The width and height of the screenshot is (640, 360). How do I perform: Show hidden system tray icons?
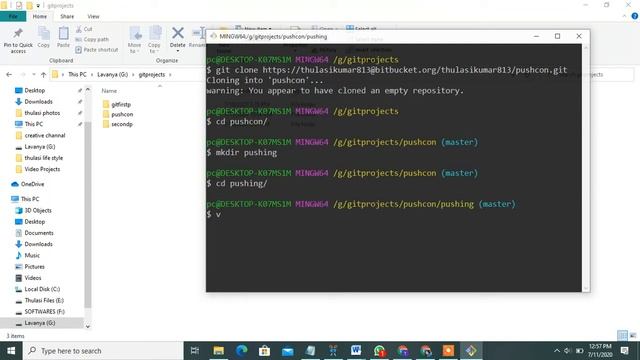coord(556,351)
